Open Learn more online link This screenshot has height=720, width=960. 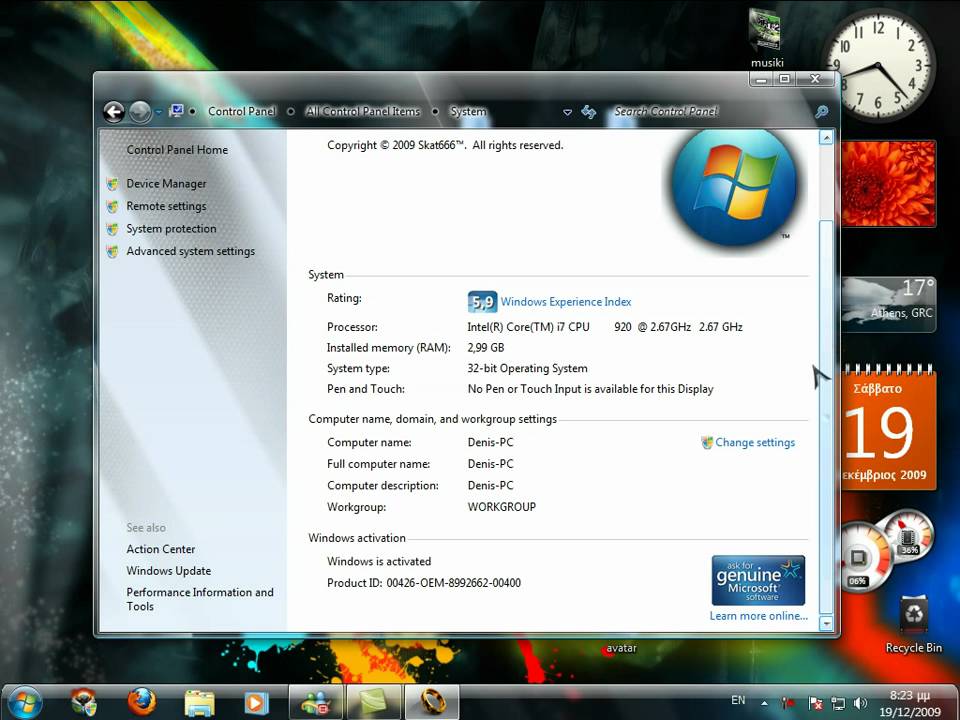click(759, 616)
